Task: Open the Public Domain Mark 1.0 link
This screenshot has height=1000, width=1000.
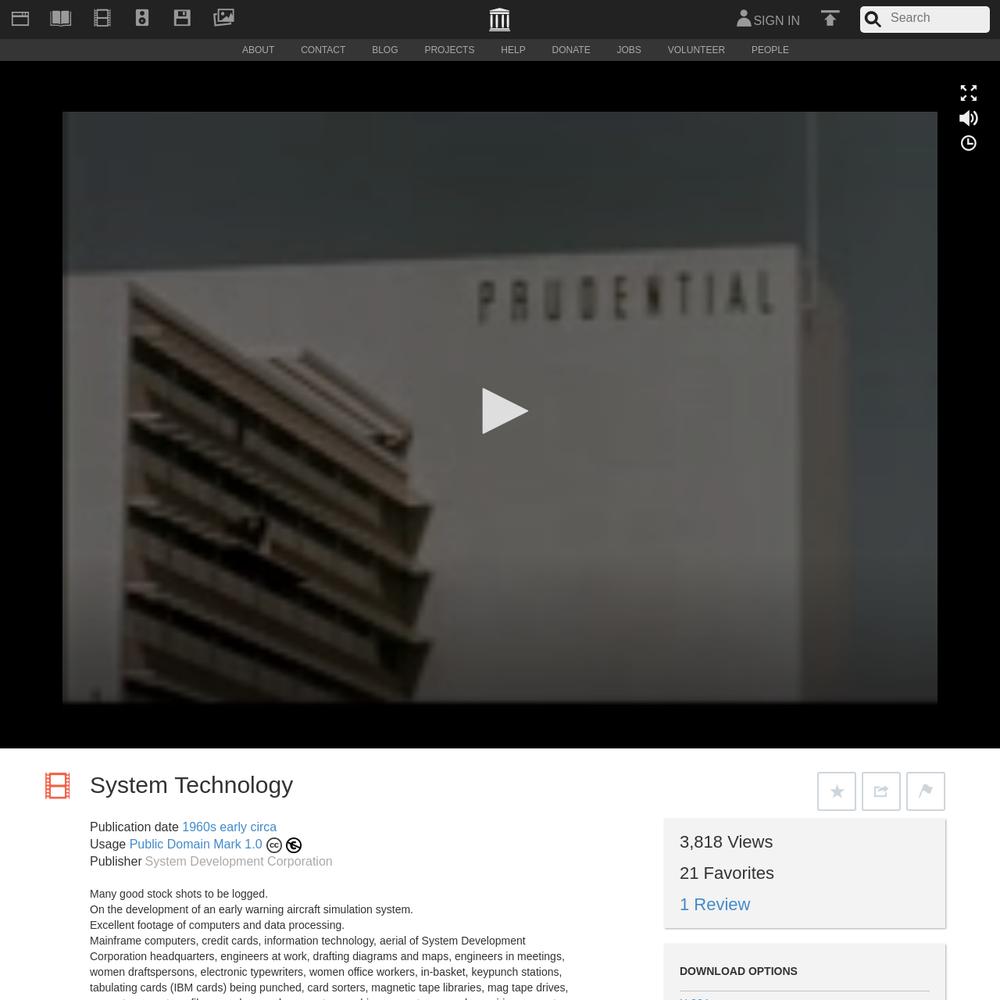Action: pyautogui.click(x=195, y=844)
